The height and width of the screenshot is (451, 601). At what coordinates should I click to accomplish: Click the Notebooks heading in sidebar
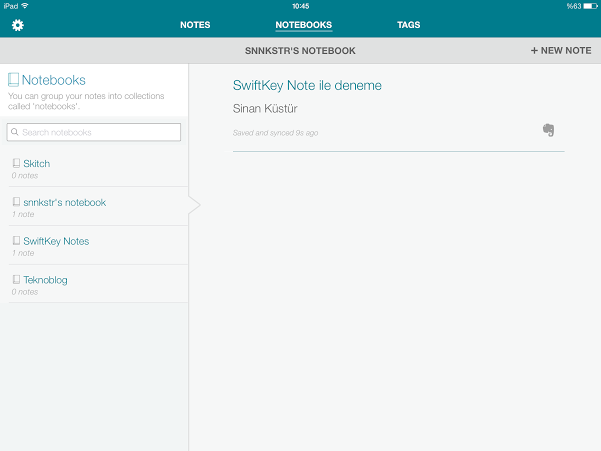[54, 80]
